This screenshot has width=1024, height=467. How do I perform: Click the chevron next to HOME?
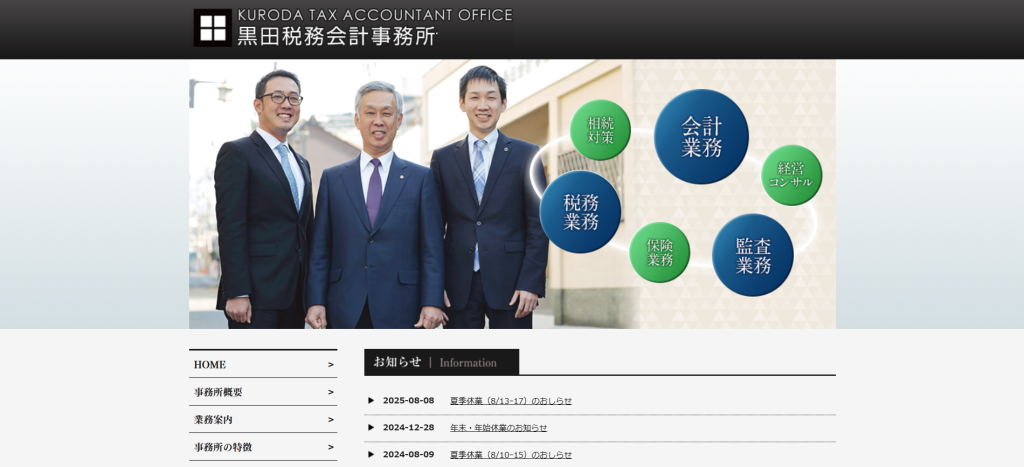click(330, 365)
